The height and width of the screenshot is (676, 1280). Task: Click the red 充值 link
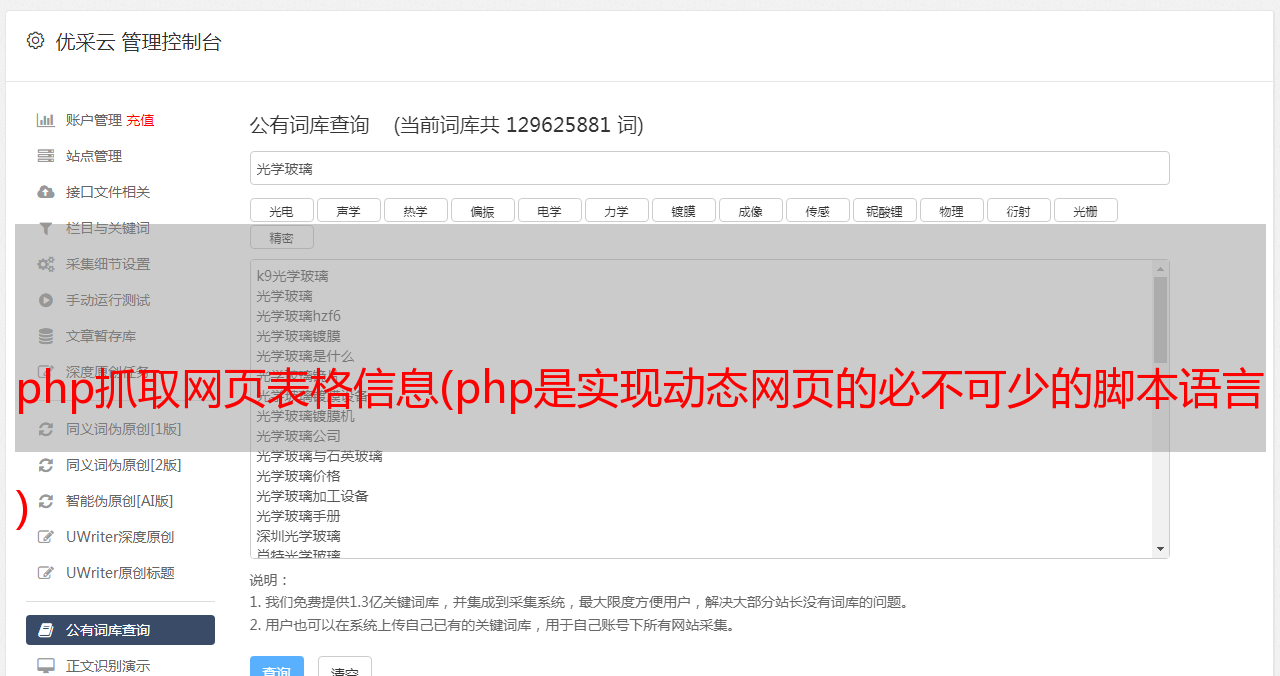click(140, 120)
